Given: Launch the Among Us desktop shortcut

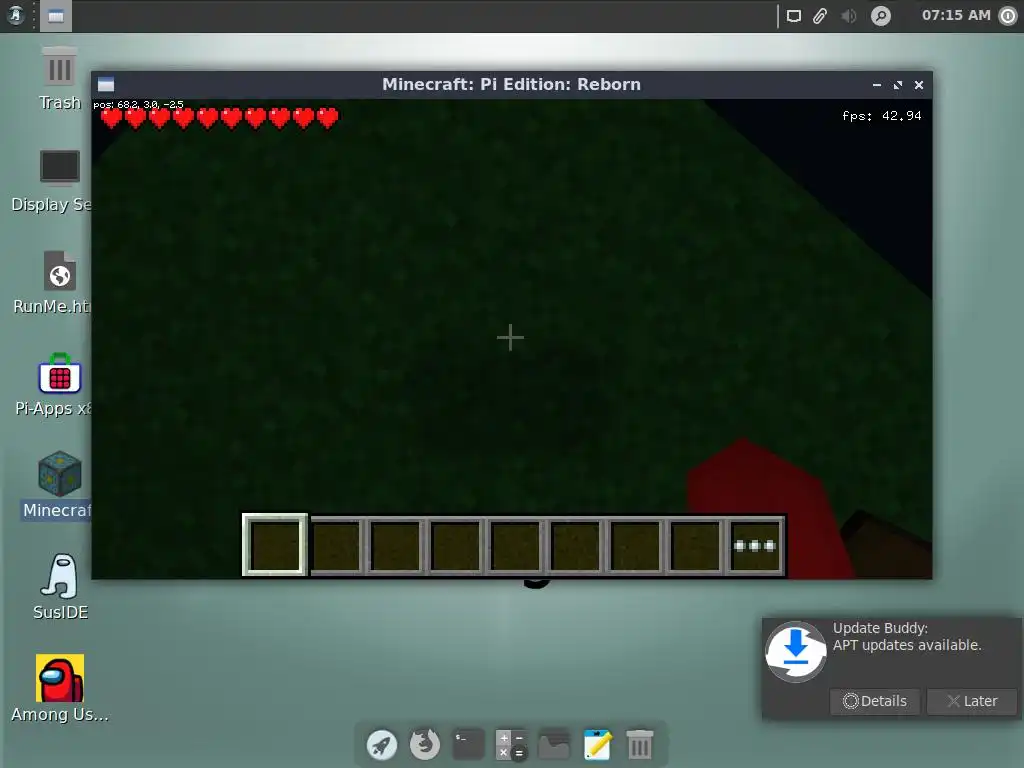Looking at the screenshot, I should pyautogui.click(x=59, y=678).
